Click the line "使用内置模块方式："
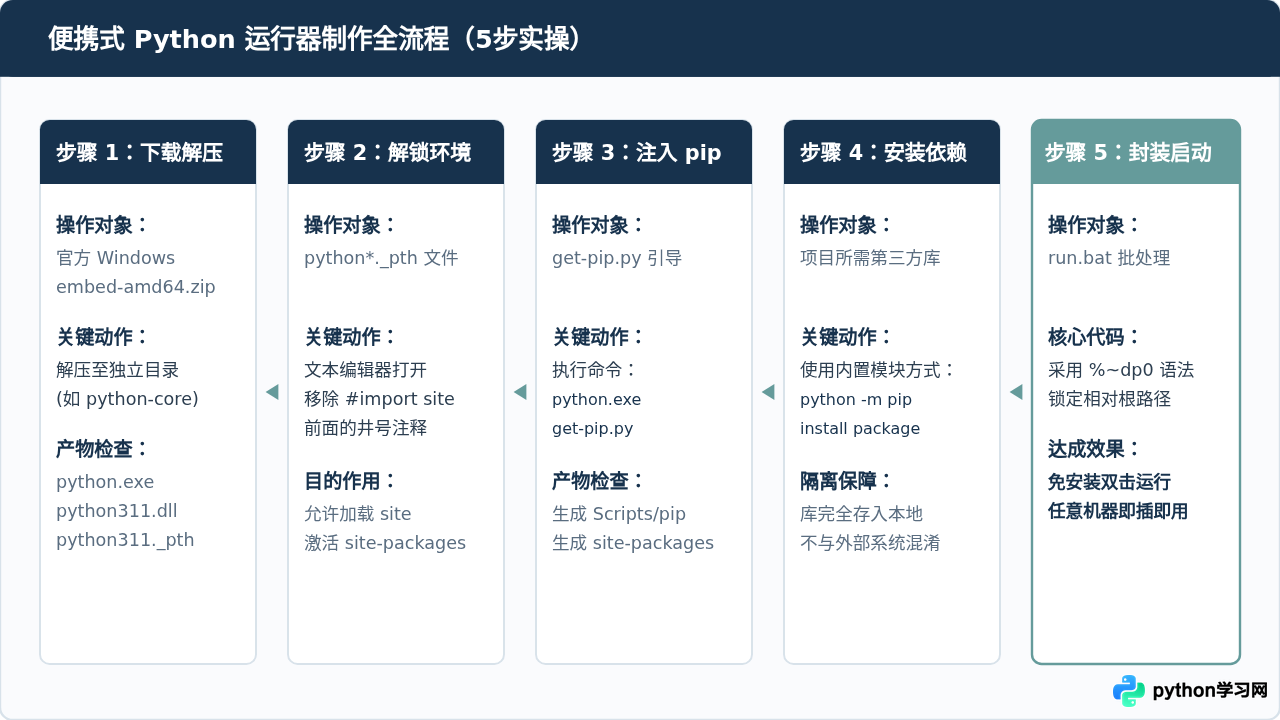 tap(878, 370)
